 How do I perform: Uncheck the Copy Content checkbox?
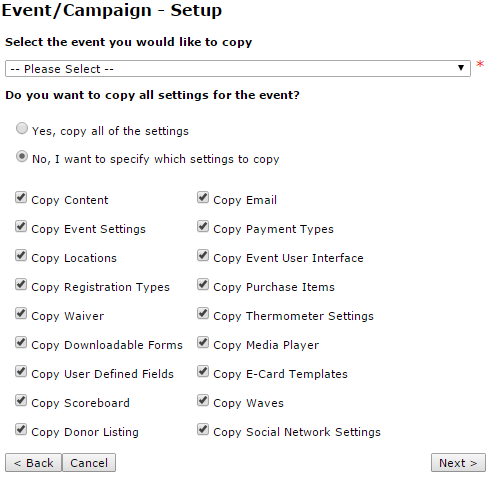[21, 197]
